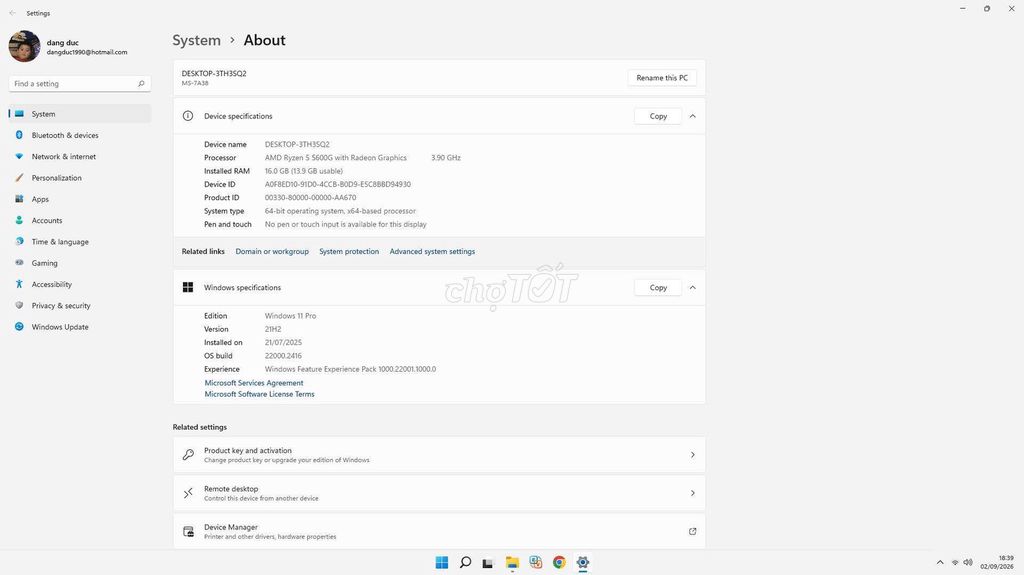Viewport: 1024px width, 575px height.
Task: Open Accessibility settings
Action: coord(80,284)
